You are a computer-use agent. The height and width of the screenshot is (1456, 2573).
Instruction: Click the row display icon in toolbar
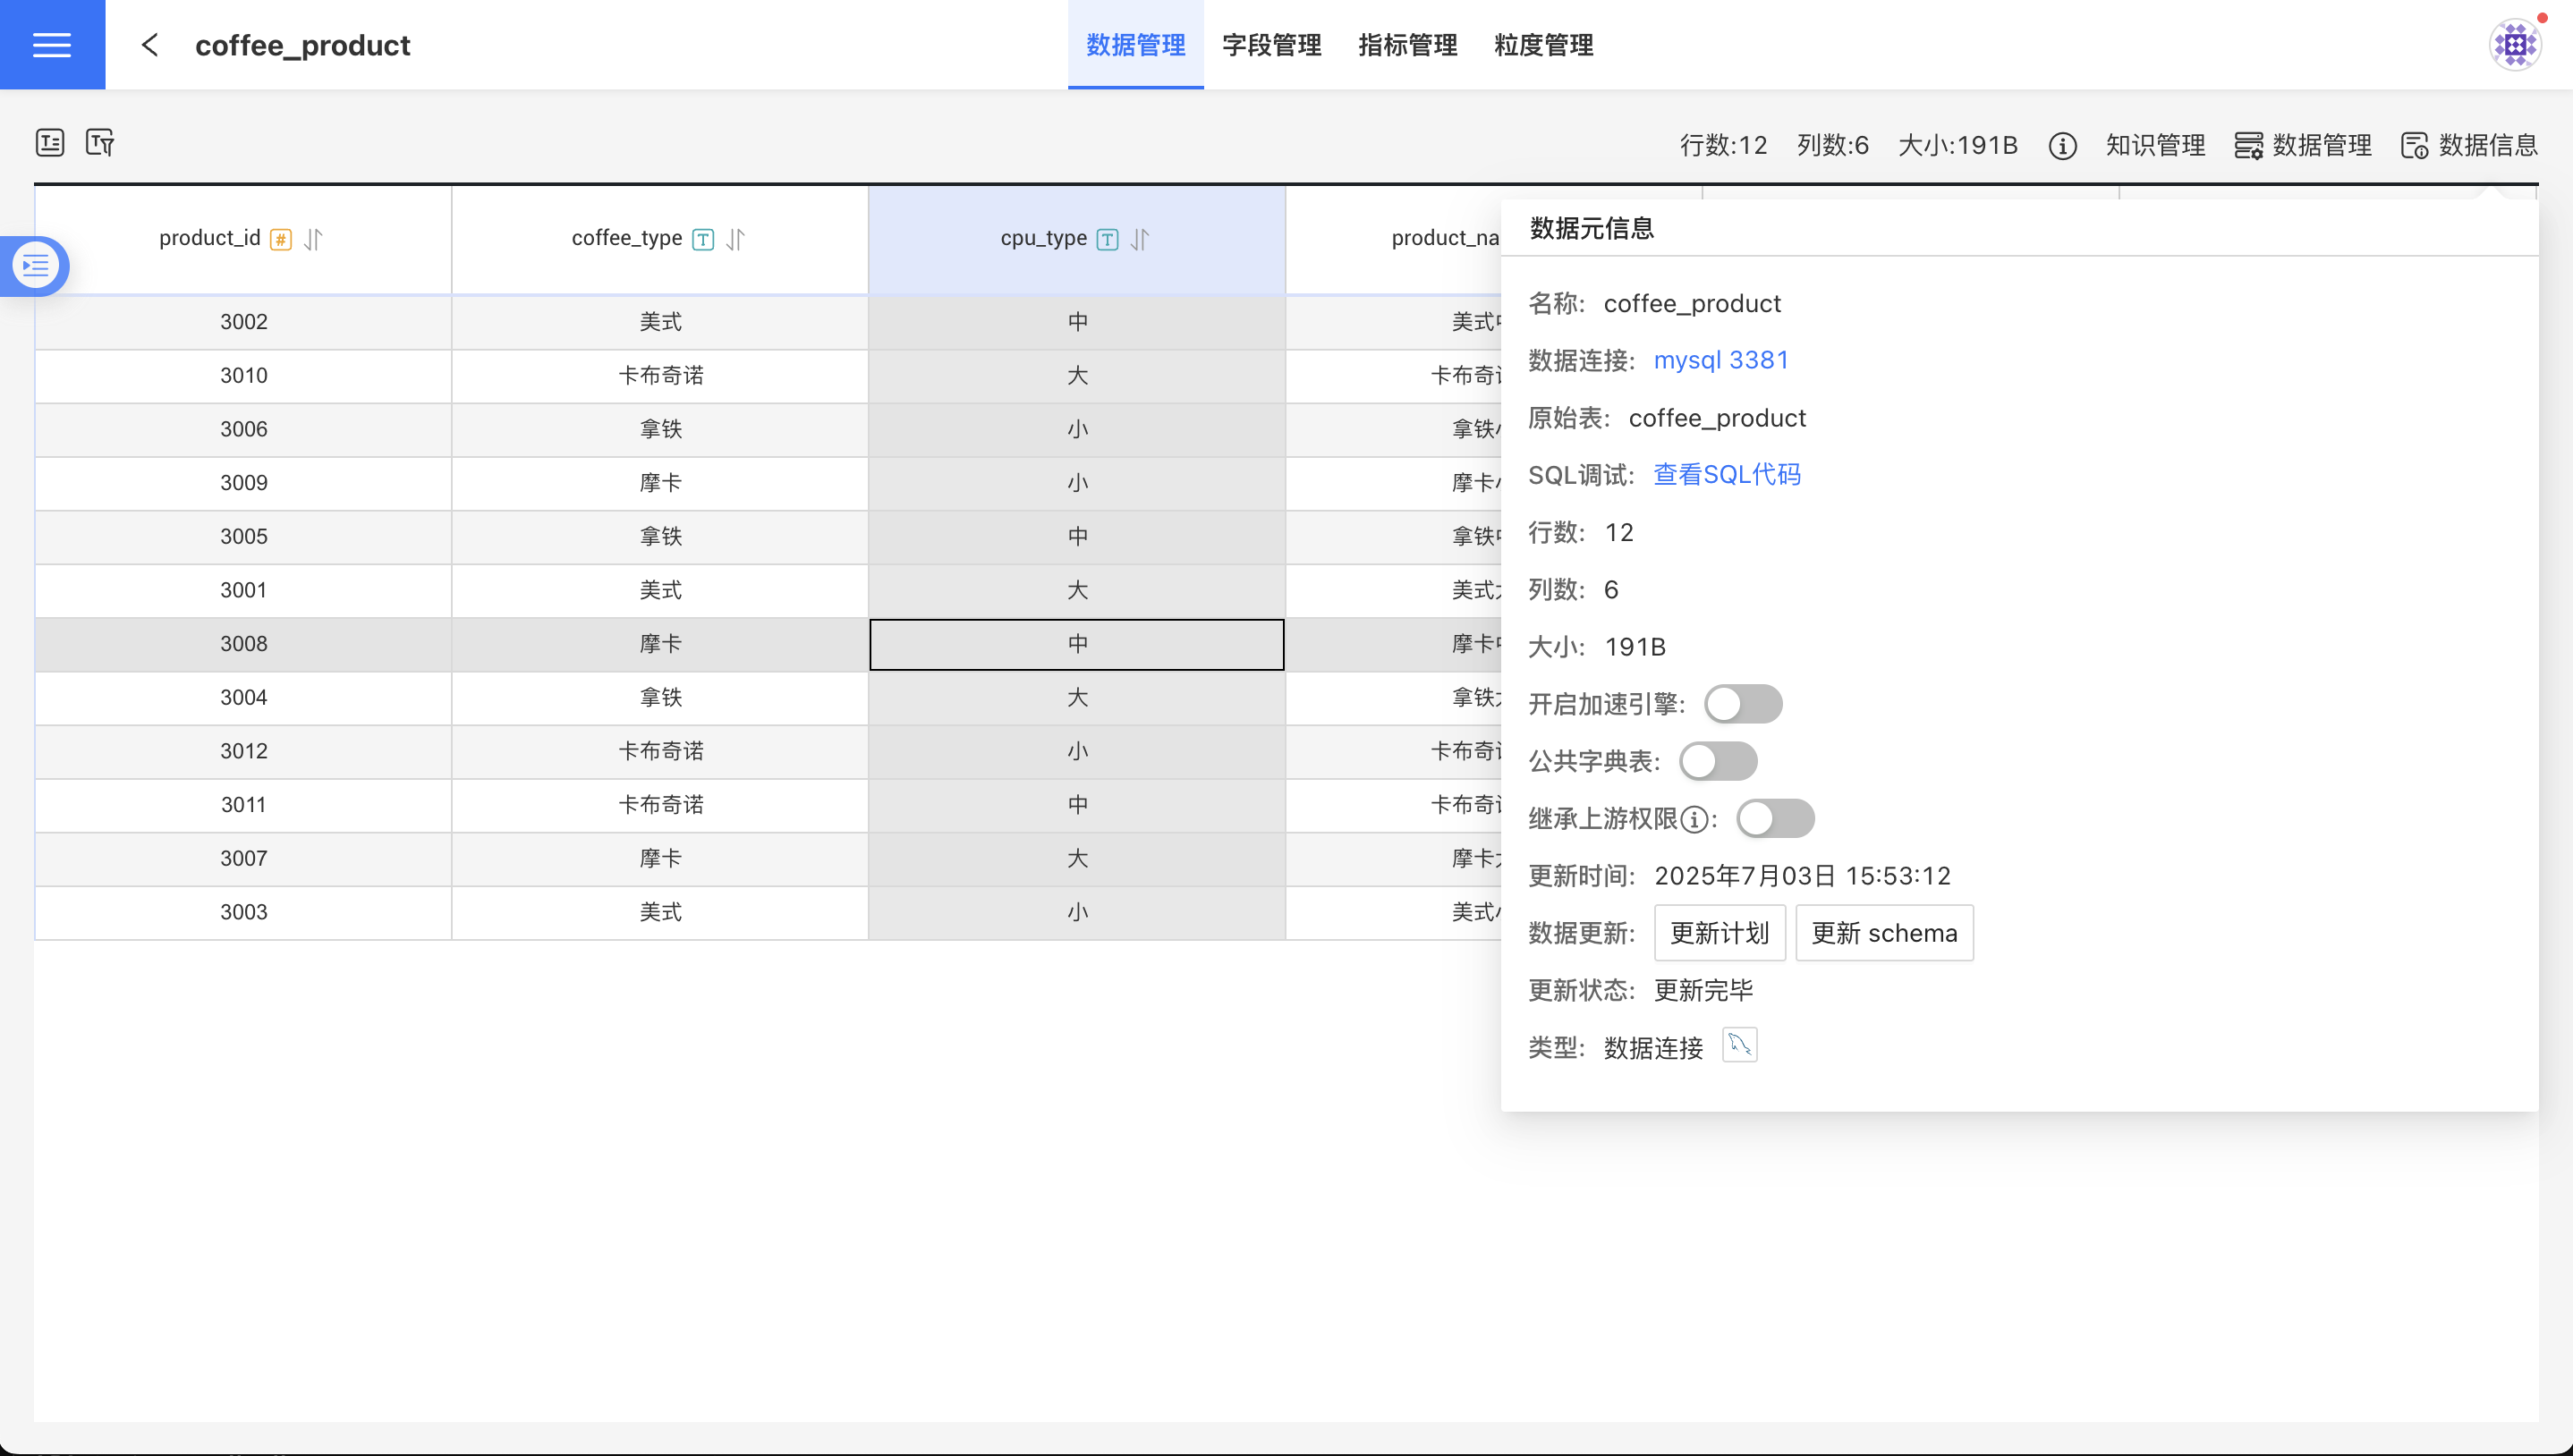[x=50, y=143]
